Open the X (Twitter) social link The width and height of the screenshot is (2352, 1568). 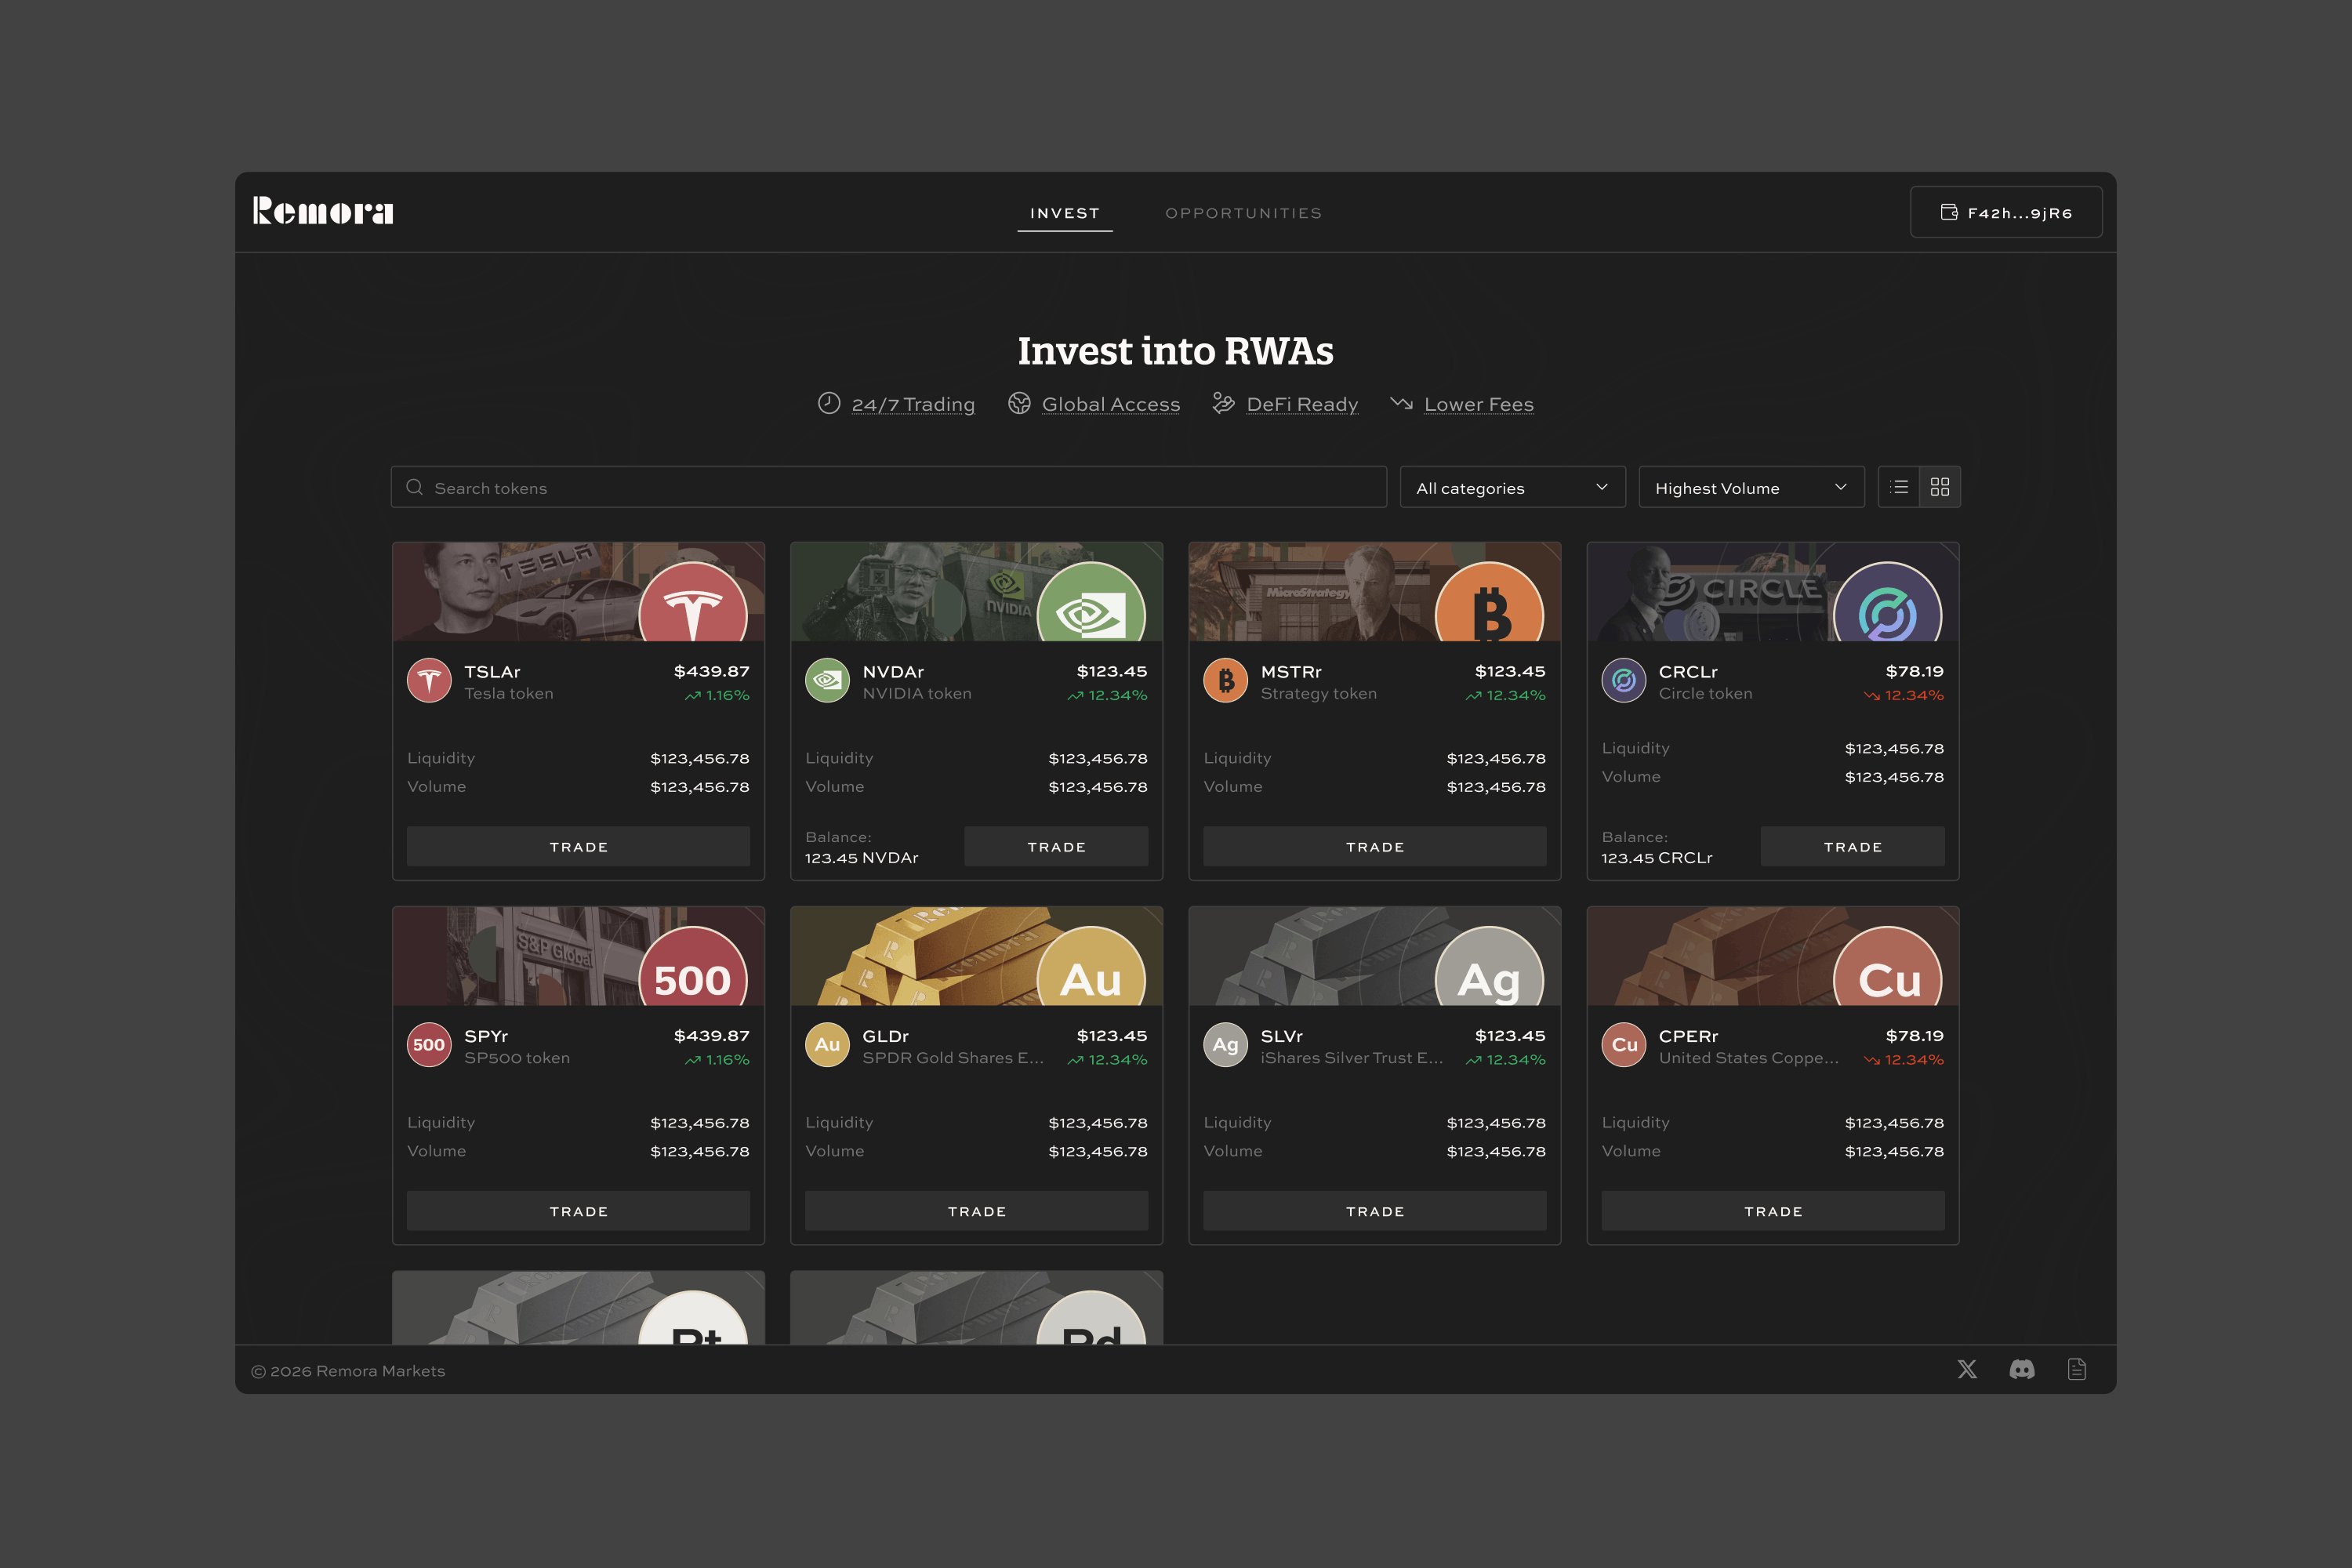(x=1967, y=1370)
